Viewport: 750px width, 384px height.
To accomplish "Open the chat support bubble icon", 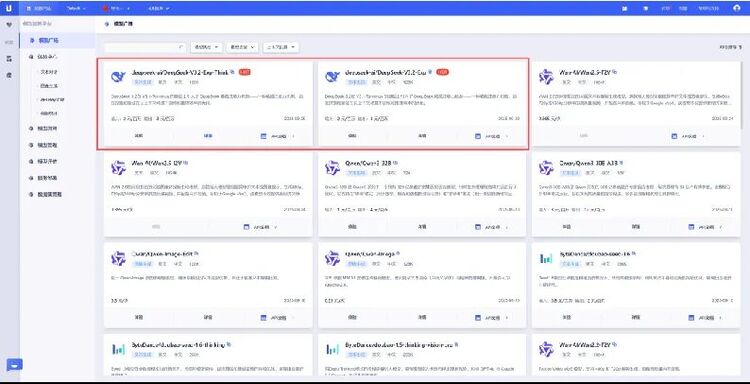I will [x=14, y=365].
